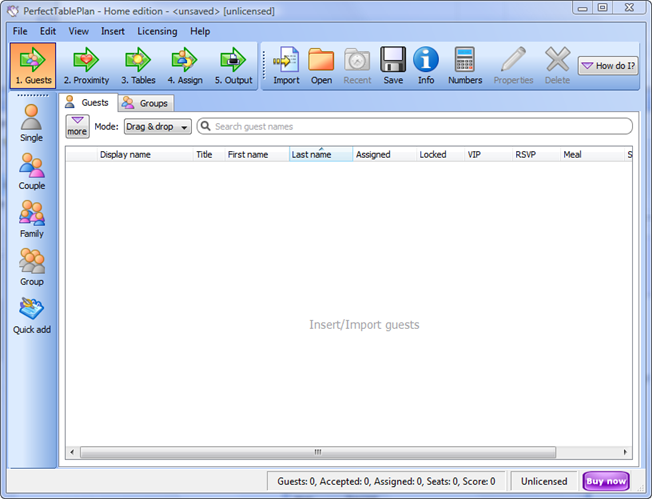
Task: Click the Save floppy disk icon
Action: pyautogui.click(x=392, y=66)
